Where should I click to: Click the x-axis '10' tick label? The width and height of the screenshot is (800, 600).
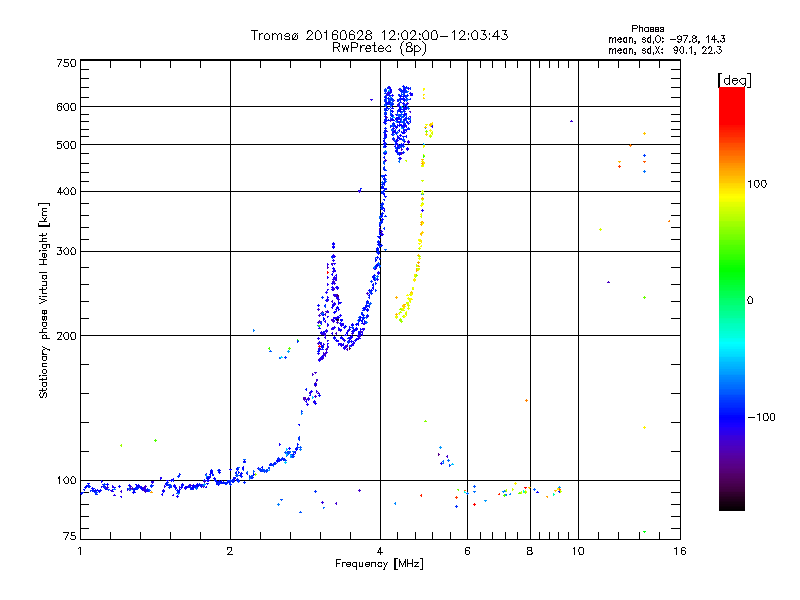tap(578, 551)
